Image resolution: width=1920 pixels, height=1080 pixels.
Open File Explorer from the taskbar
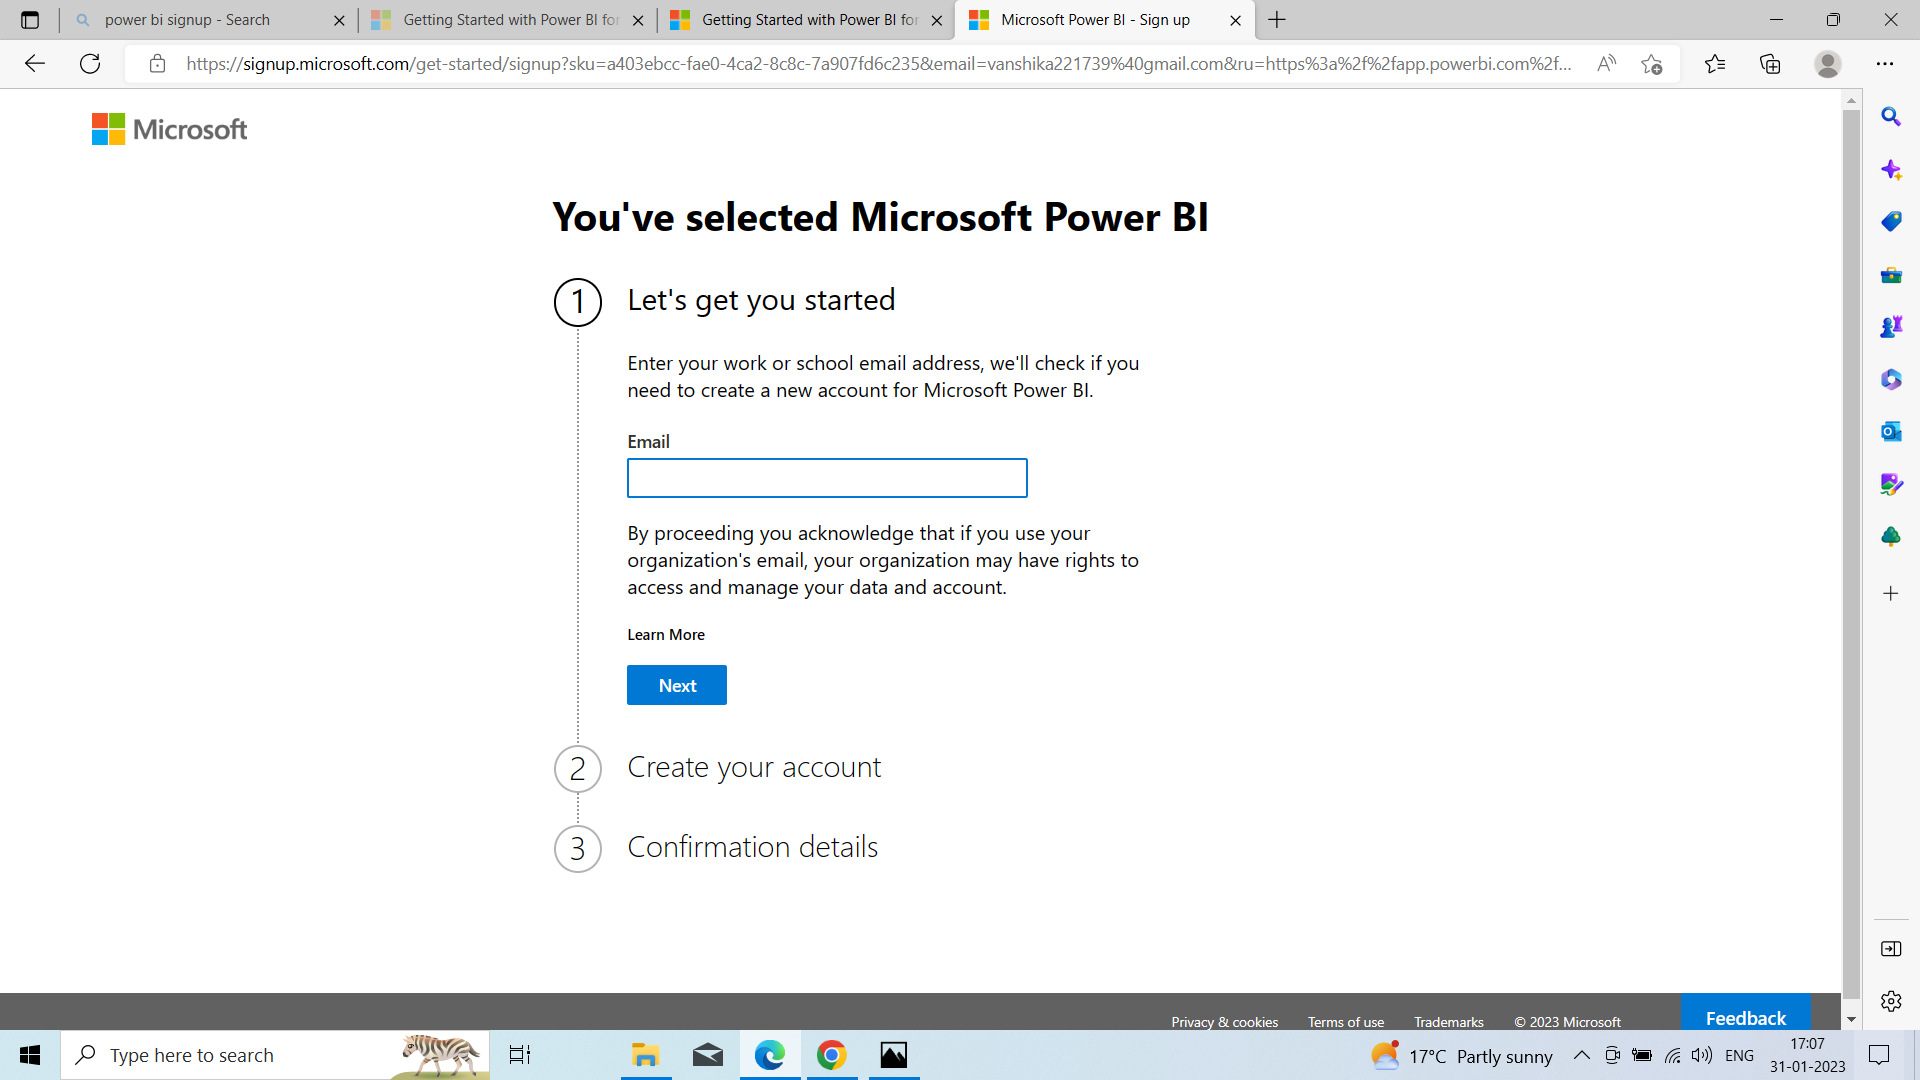click(x=645, y=1055)
